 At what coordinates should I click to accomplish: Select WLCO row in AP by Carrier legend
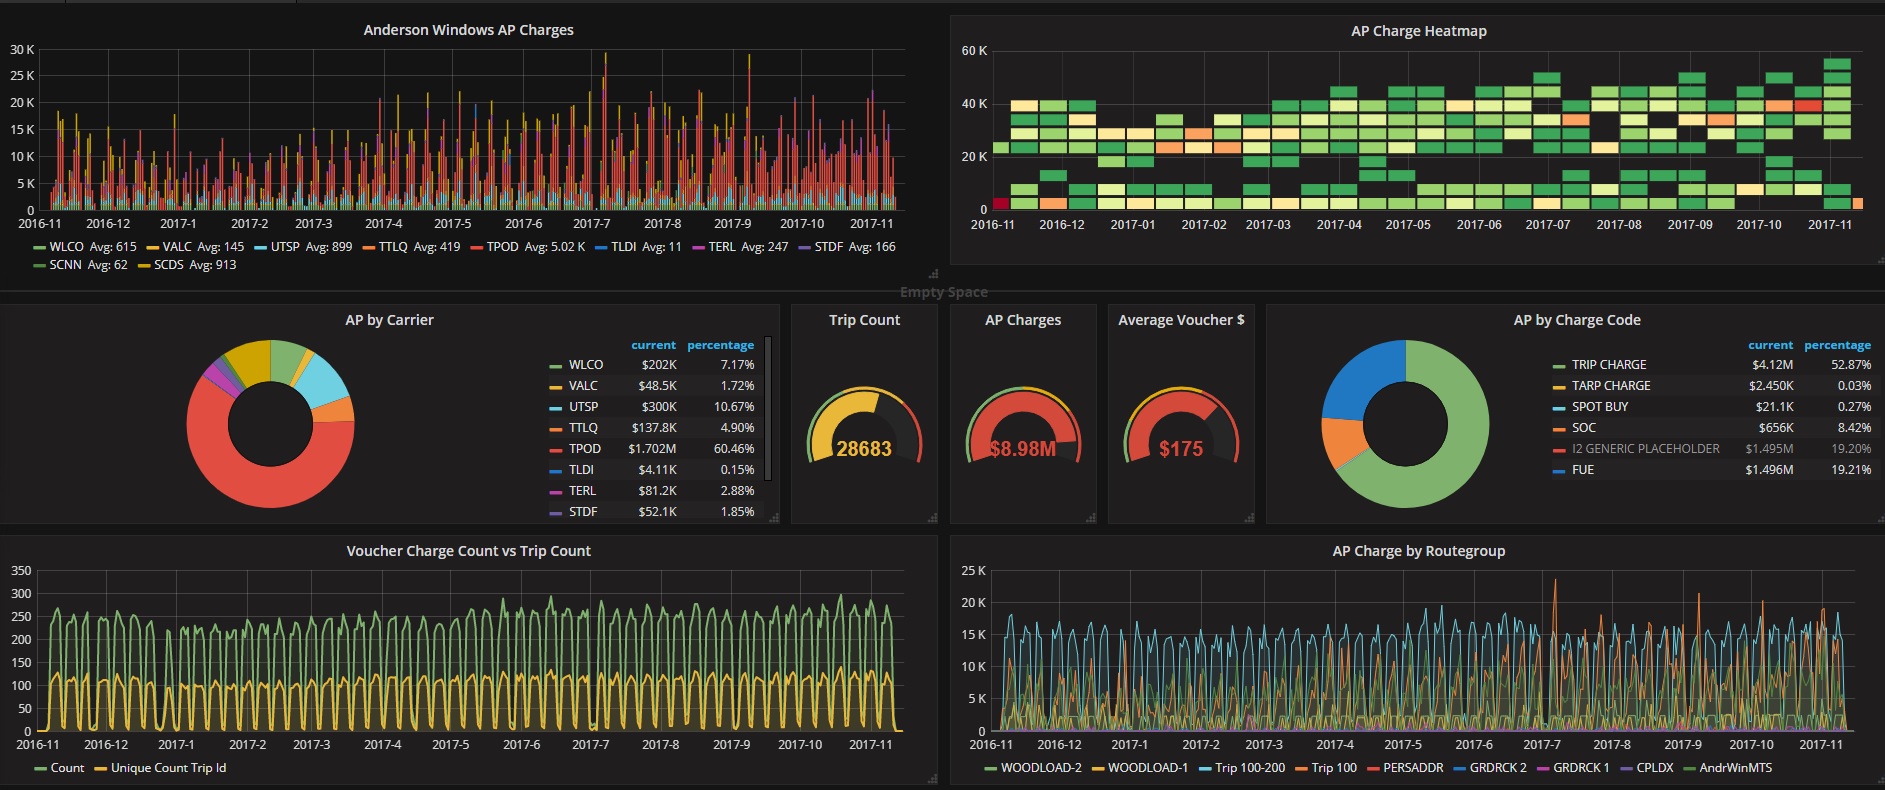click(652, 365)
